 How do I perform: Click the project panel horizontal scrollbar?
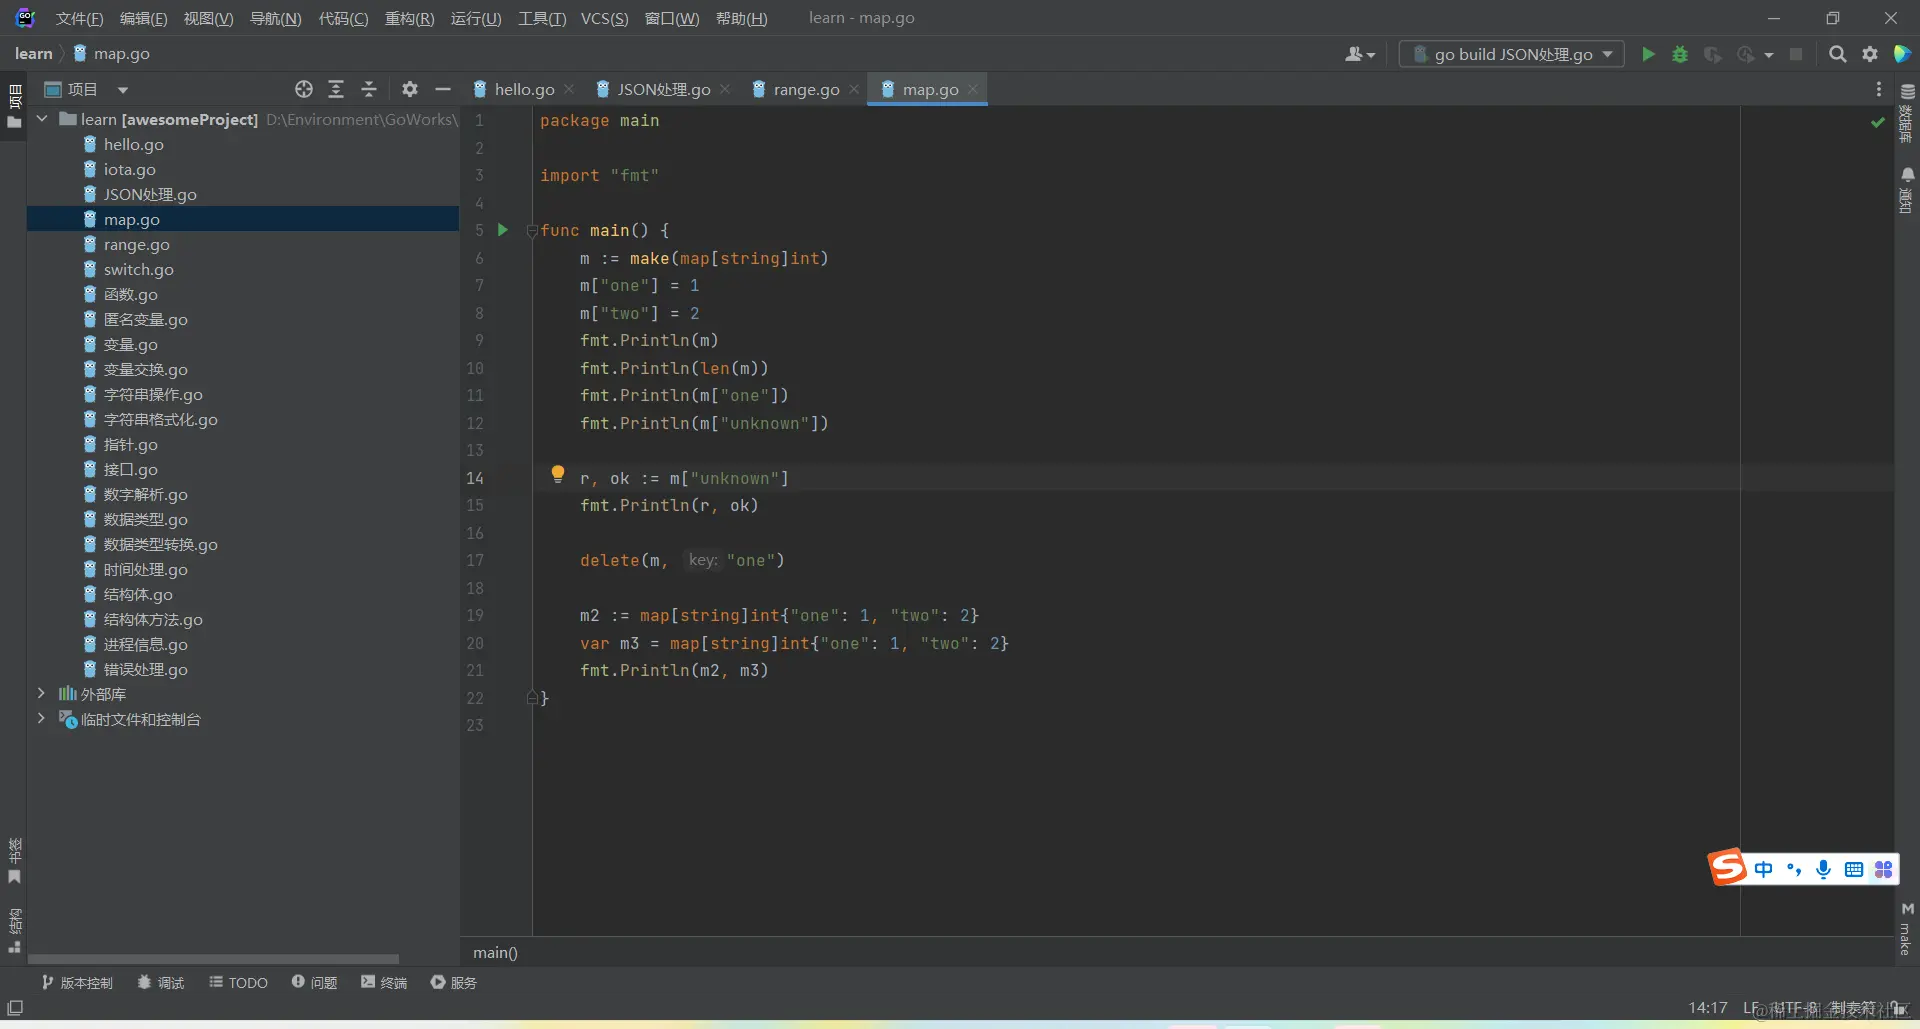pos(213,958)
